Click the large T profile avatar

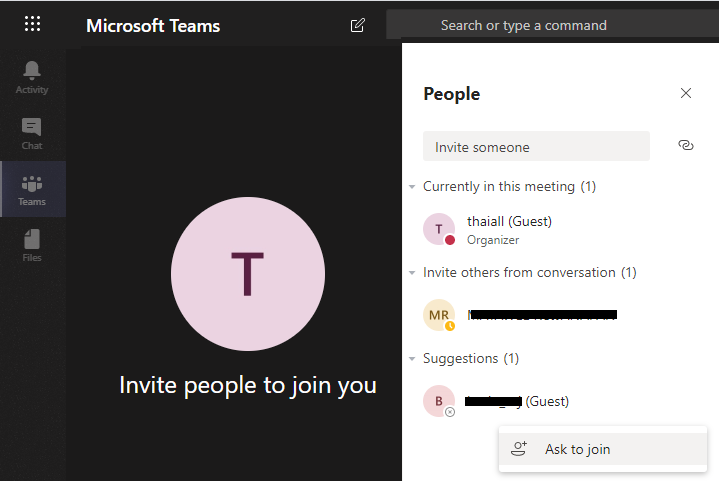coord(248,273)
